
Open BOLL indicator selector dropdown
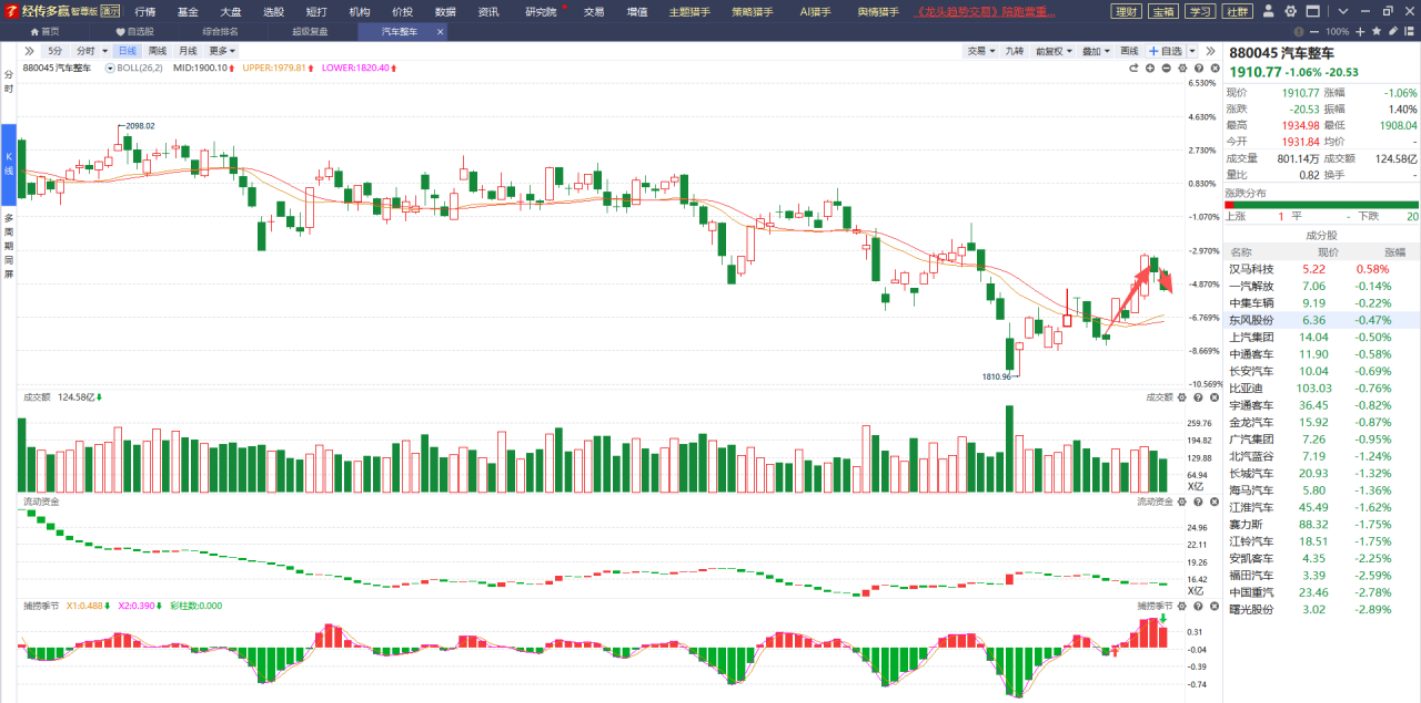tap(110, 68)
